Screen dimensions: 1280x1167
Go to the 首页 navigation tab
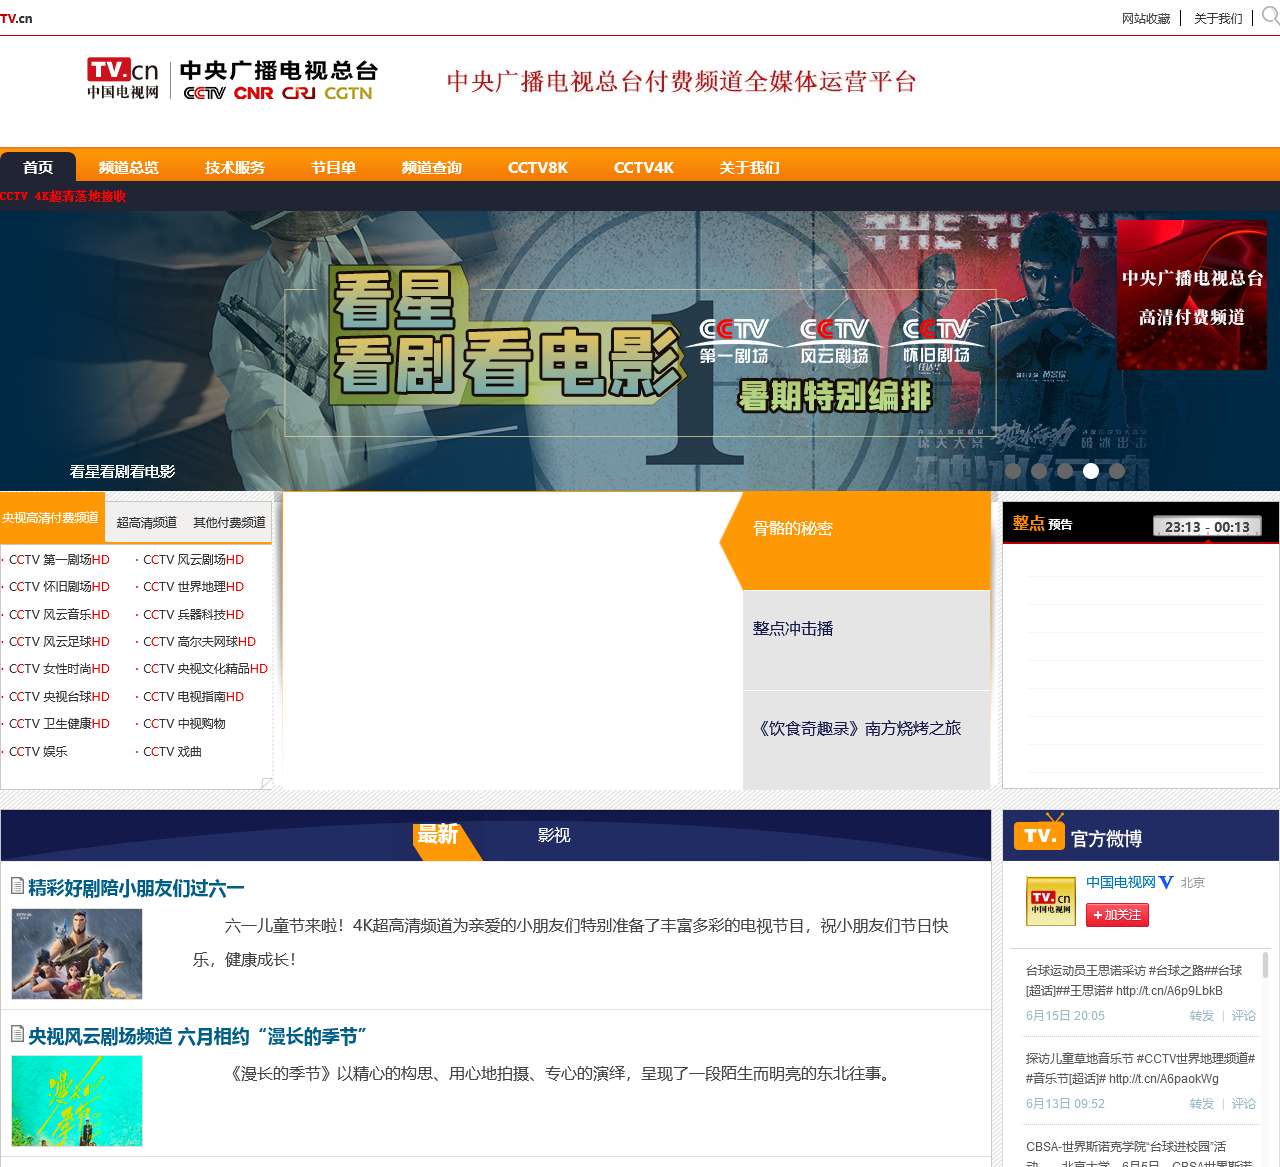(38, 167)
